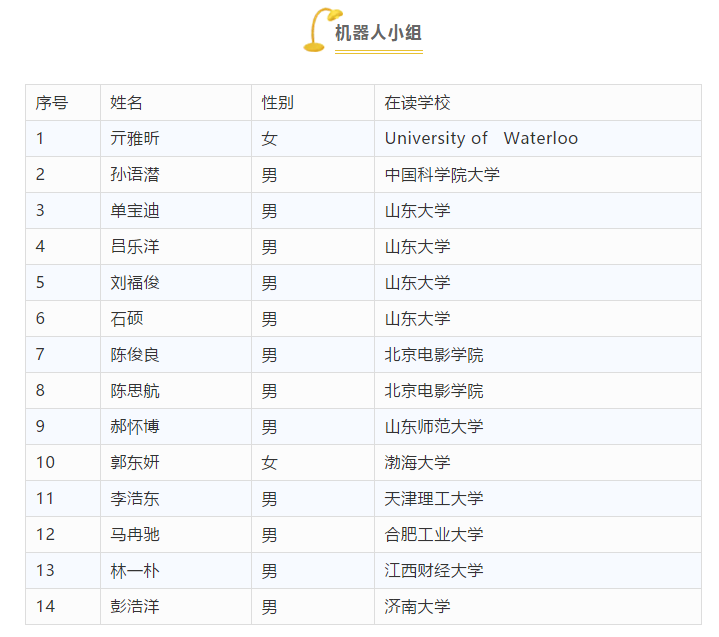Select the name 刘福俊
Screen dimensions: 719x637
135,283
